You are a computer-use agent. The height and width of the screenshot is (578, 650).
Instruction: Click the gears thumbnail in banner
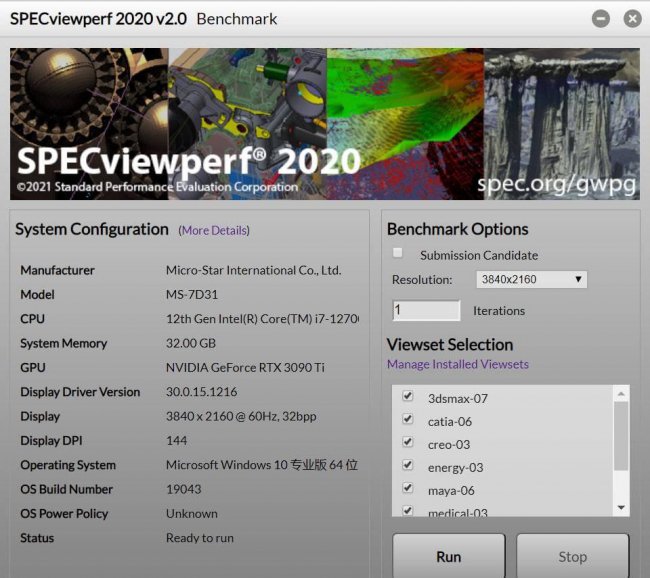pos(89,124)
